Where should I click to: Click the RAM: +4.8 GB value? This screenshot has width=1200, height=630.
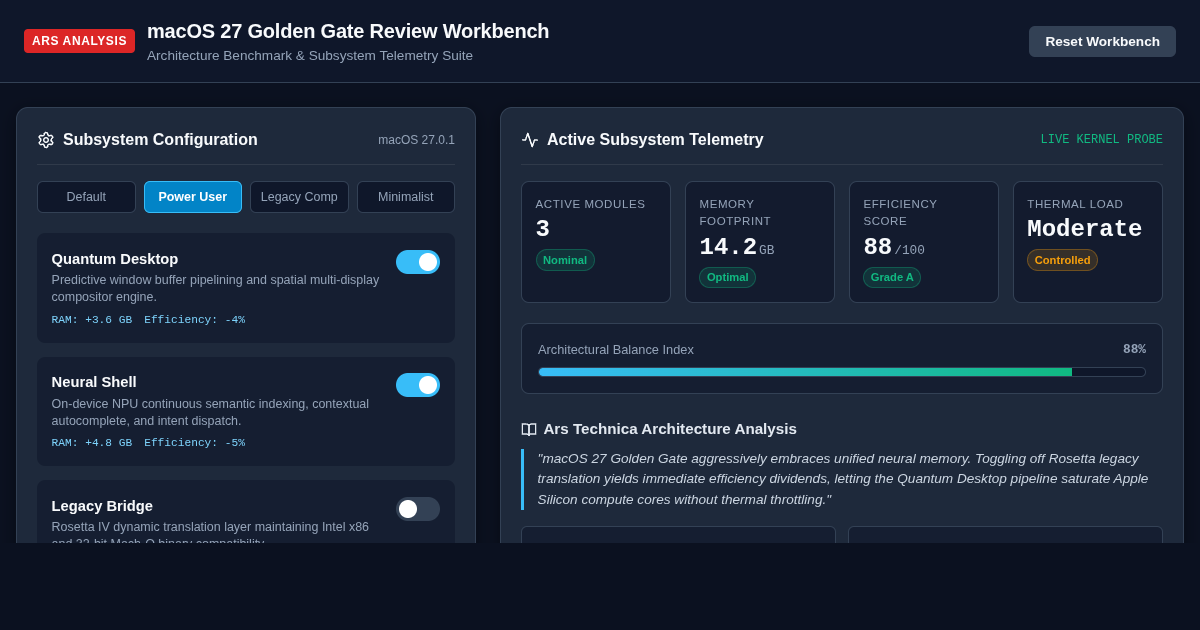92,443
